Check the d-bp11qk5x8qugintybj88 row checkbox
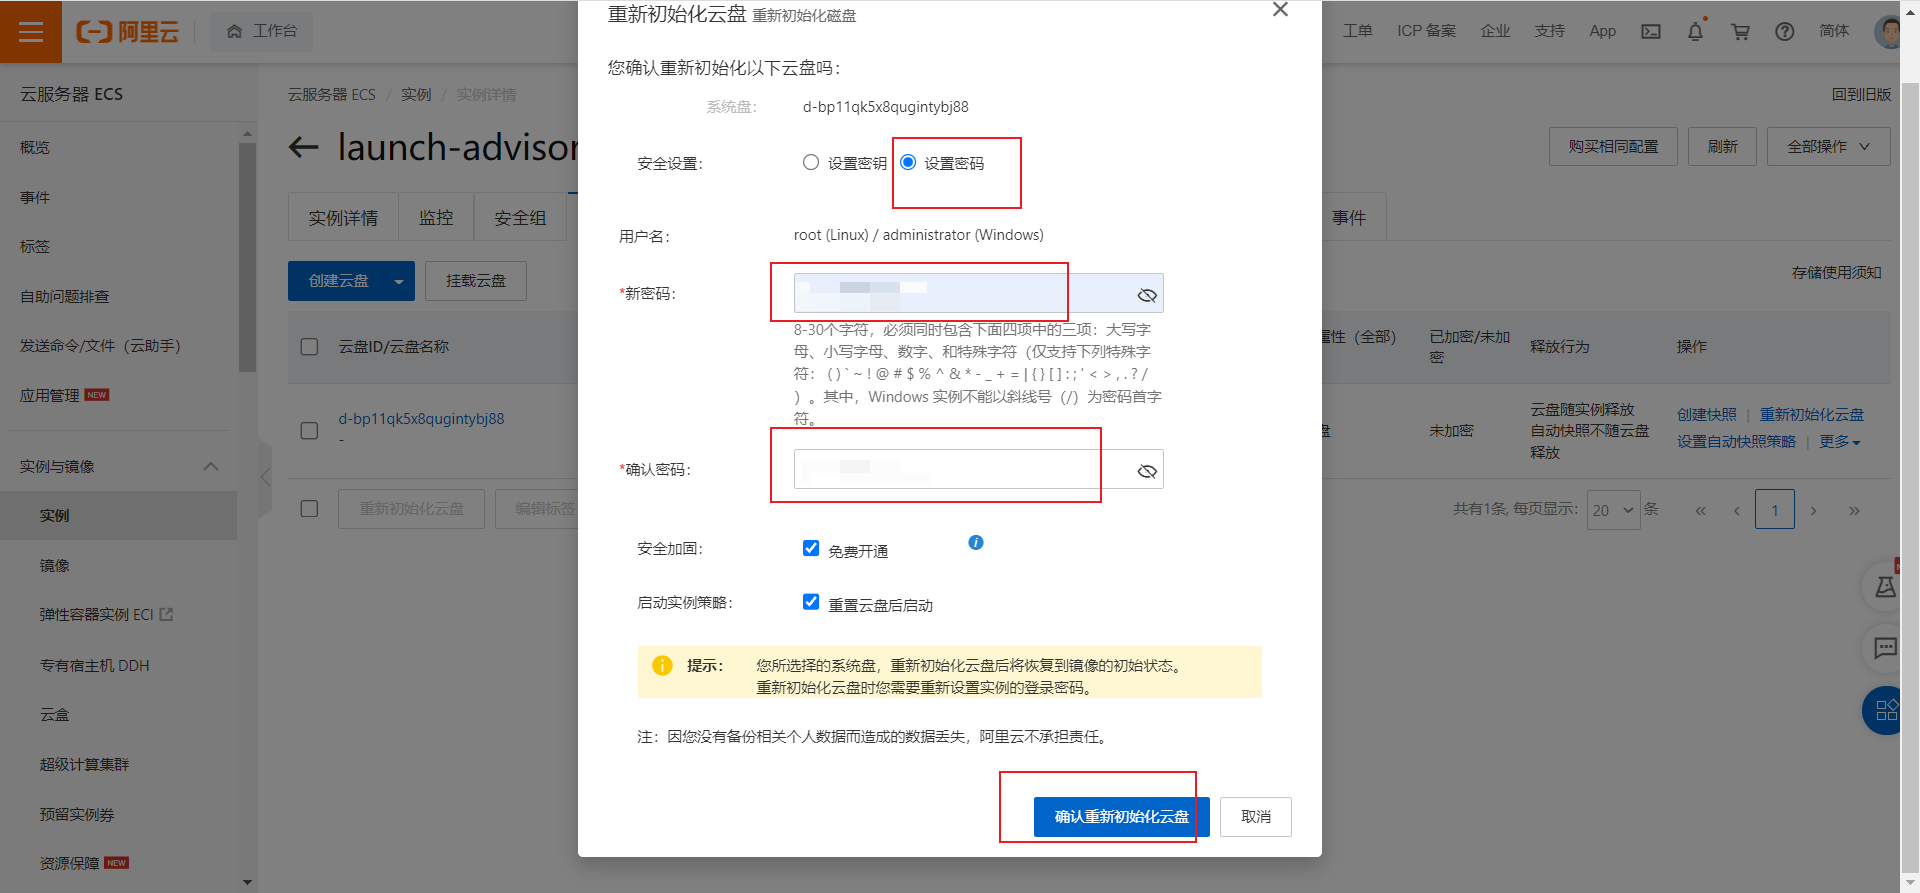 [310, 431]
